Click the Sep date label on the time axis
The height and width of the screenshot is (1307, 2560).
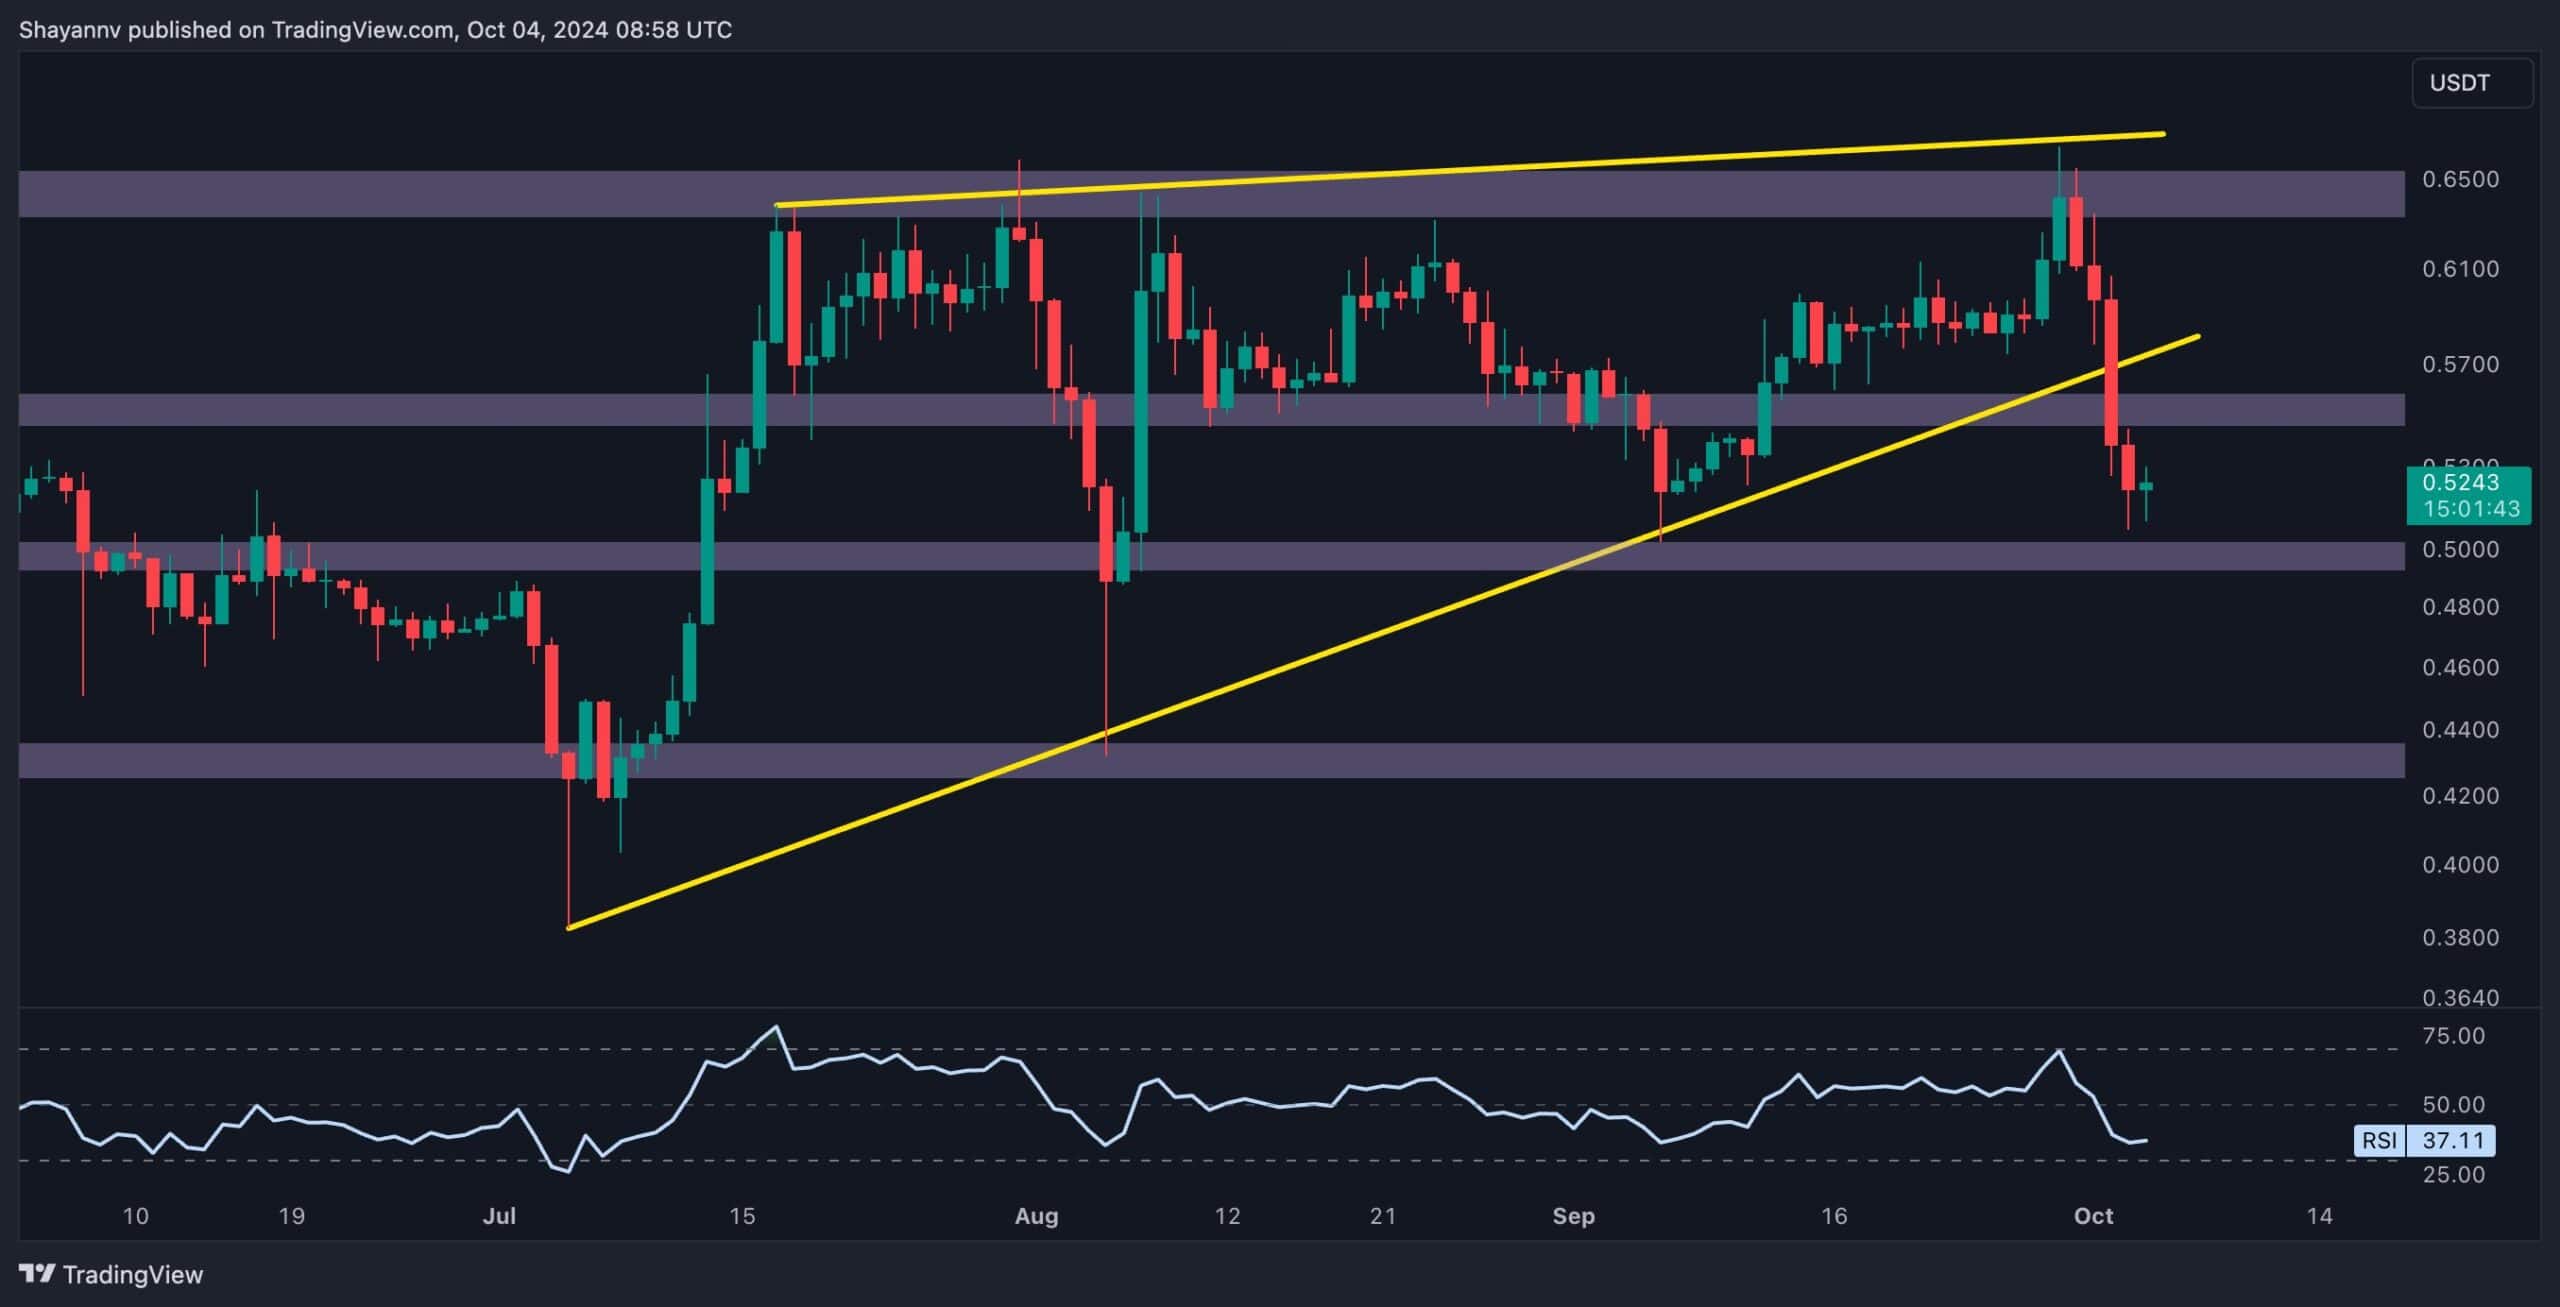pos(1573,1216)
